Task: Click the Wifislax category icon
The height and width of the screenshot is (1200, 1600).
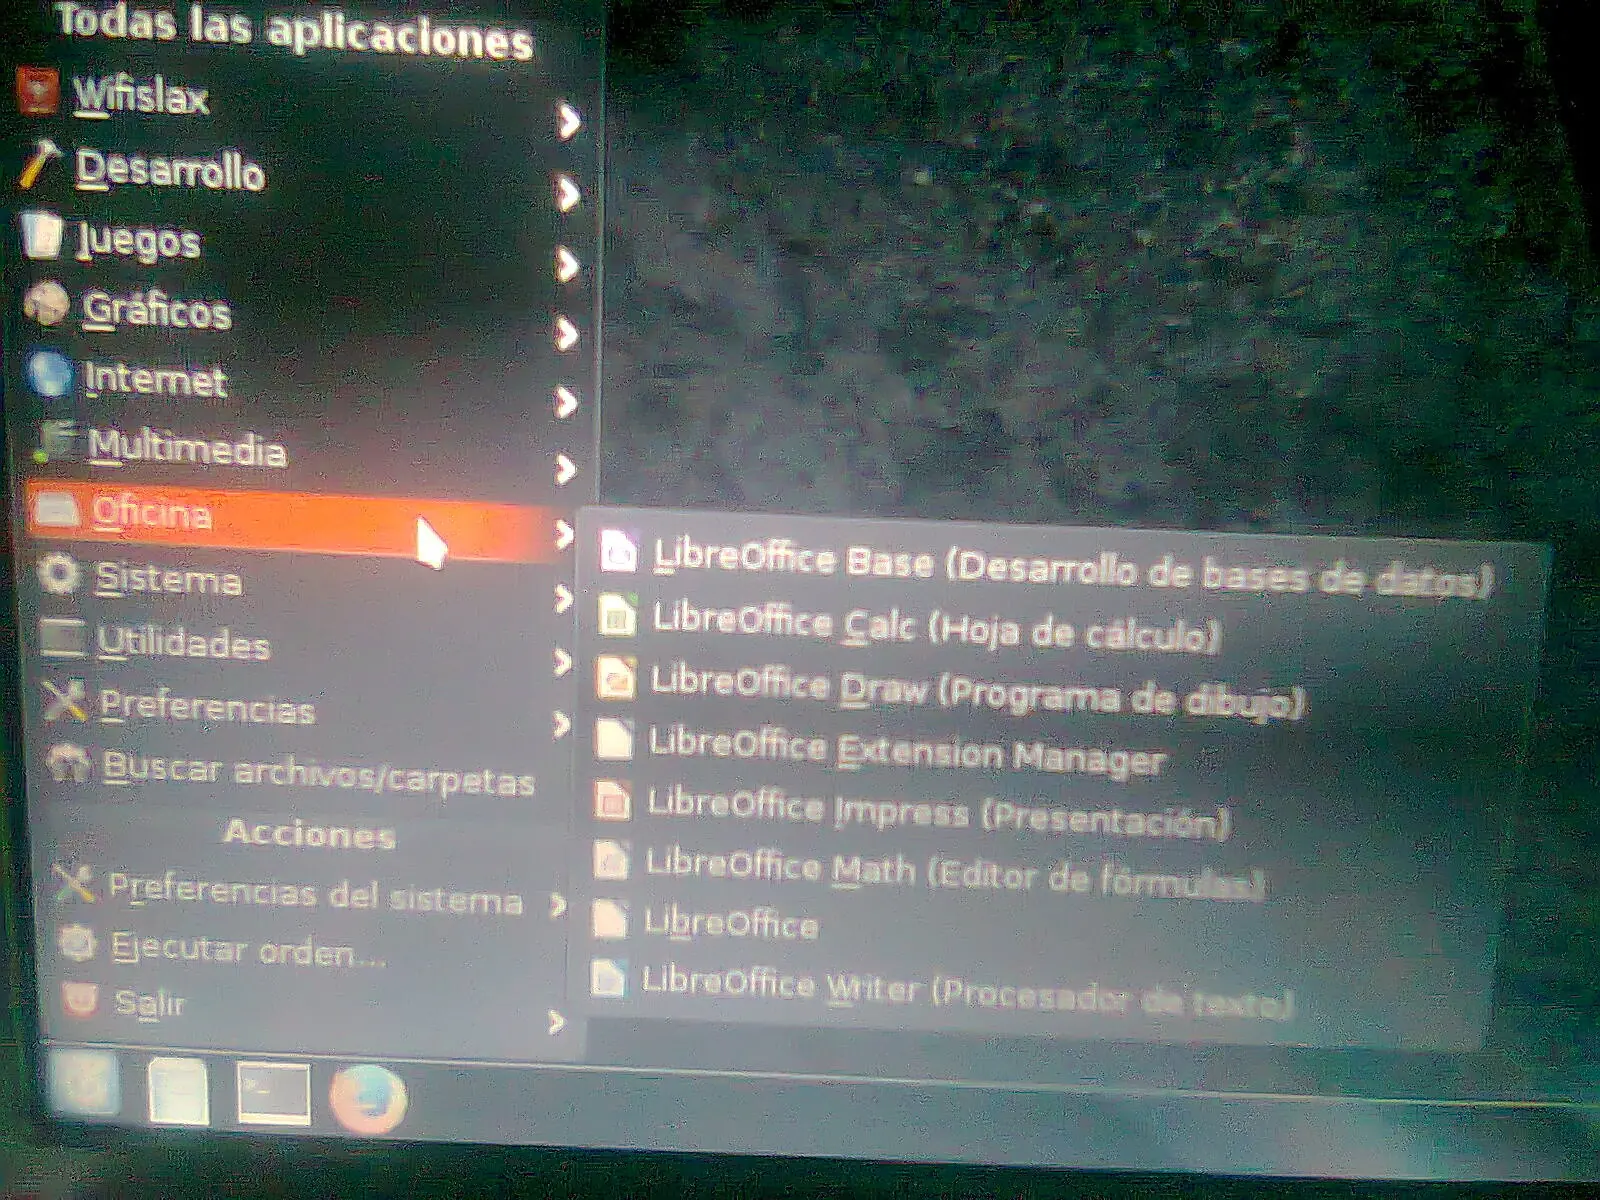Action: (38, 92)
